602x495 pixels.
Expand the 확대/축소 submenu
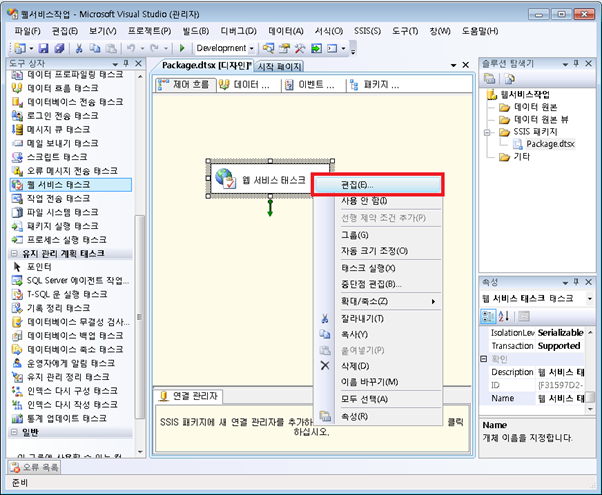tap(391, 301)
